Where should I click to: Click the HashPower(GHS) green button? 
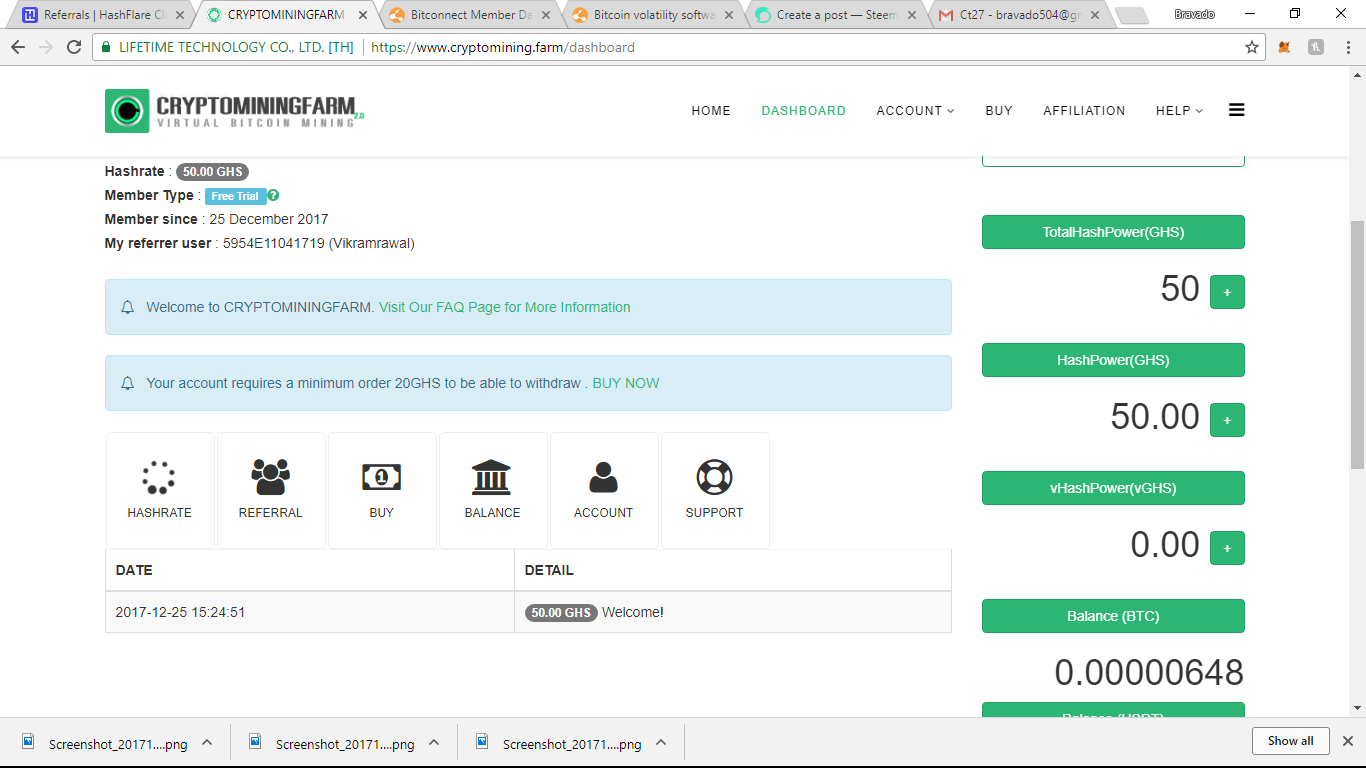[1113, 360]
